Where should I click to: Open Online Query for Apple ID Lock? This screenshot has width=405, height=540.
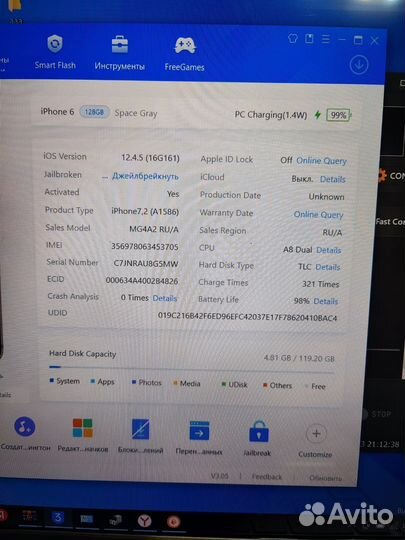point(321,161)
